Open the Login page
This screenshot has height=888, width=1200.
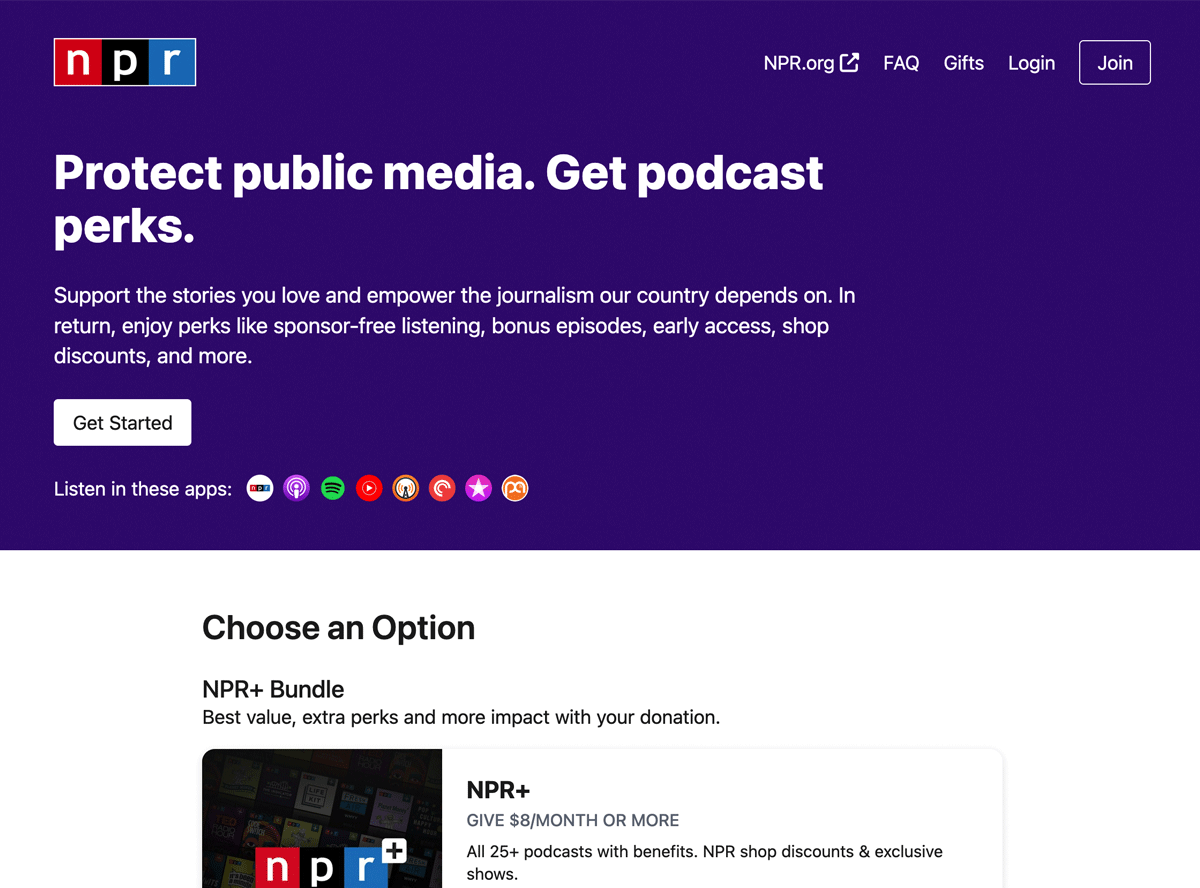click(1031, 62)
